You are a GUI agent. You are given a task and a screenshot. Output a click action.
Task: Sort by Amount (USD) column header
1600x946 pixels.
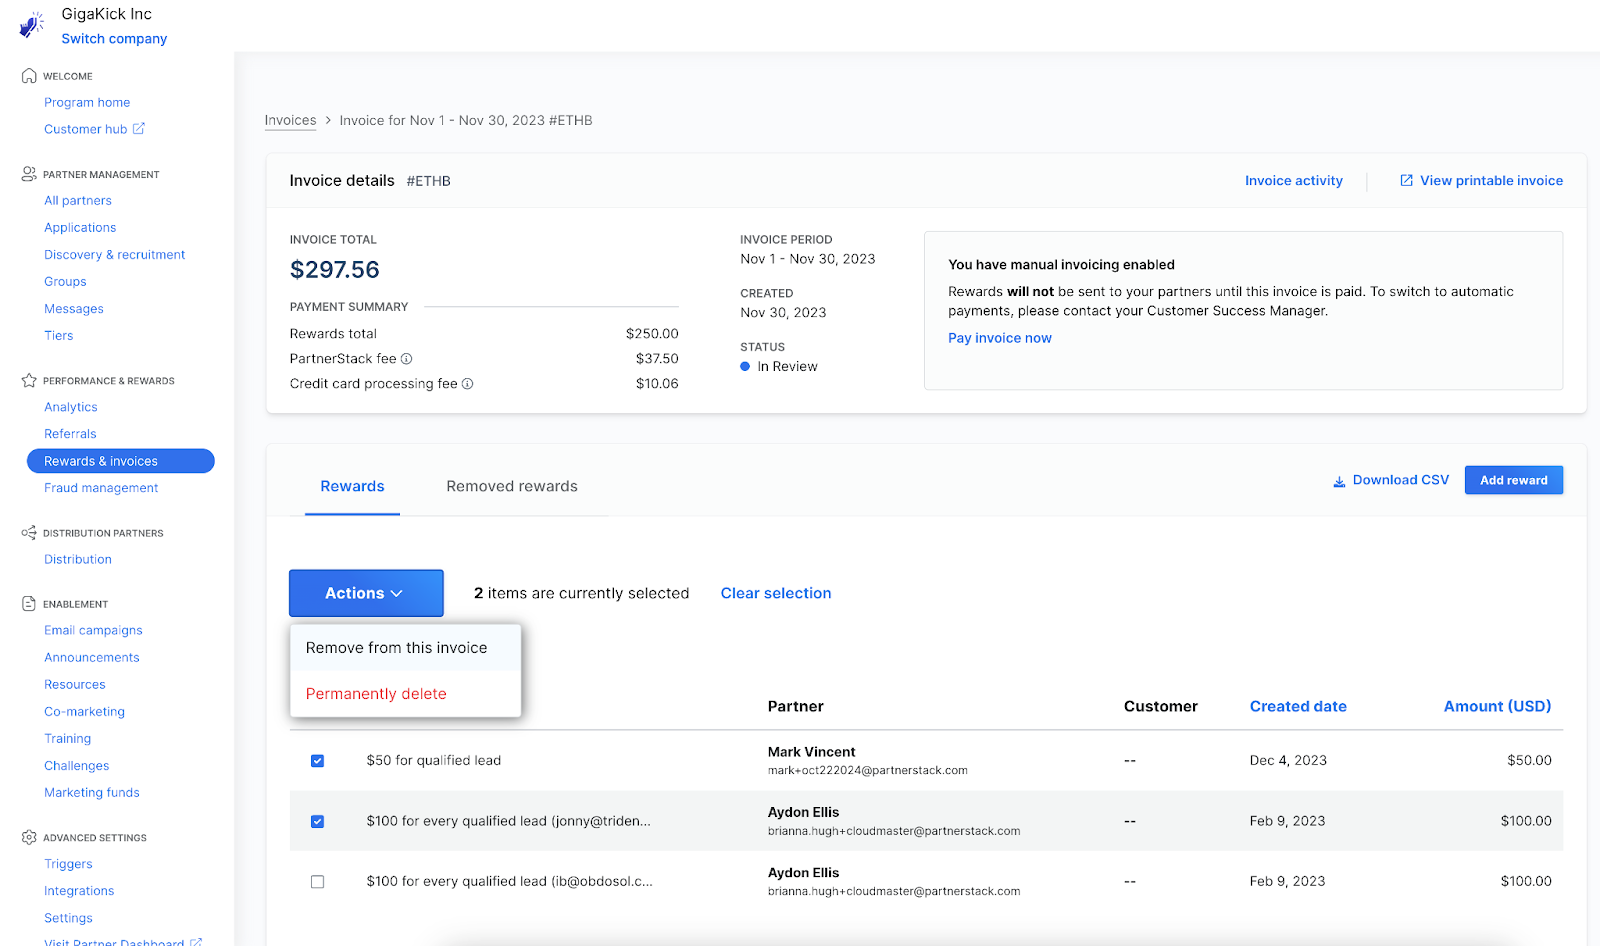pos(1497,706)
